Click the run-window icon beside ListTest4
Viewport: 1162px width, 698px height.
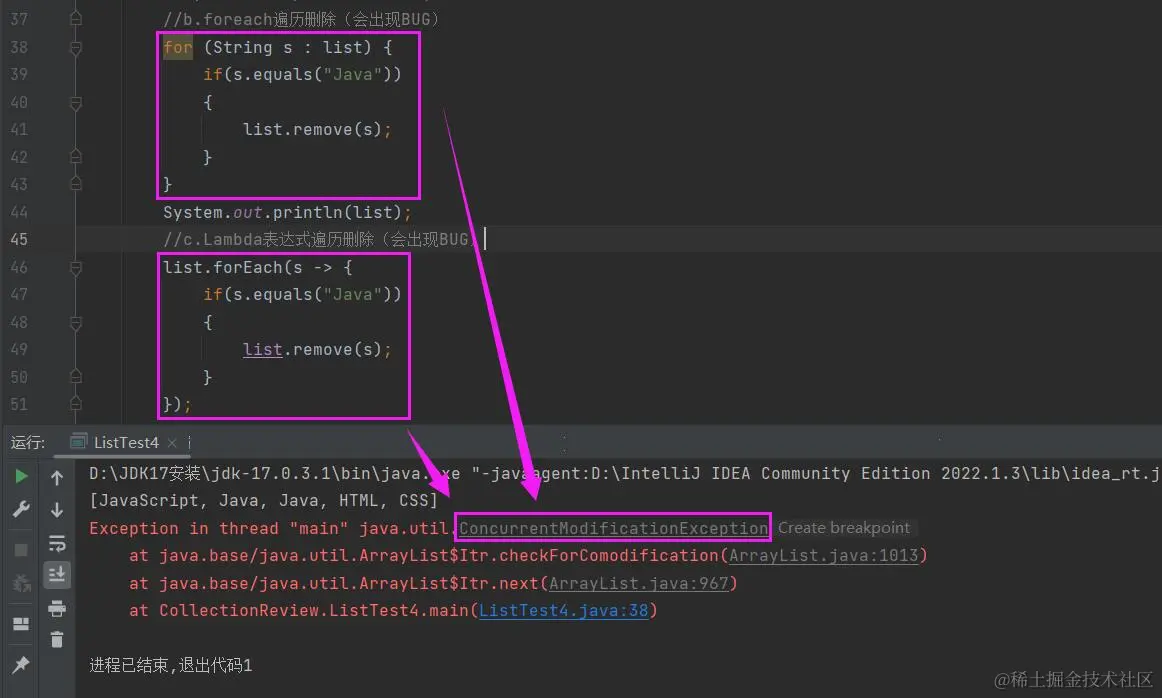[78, 442]
